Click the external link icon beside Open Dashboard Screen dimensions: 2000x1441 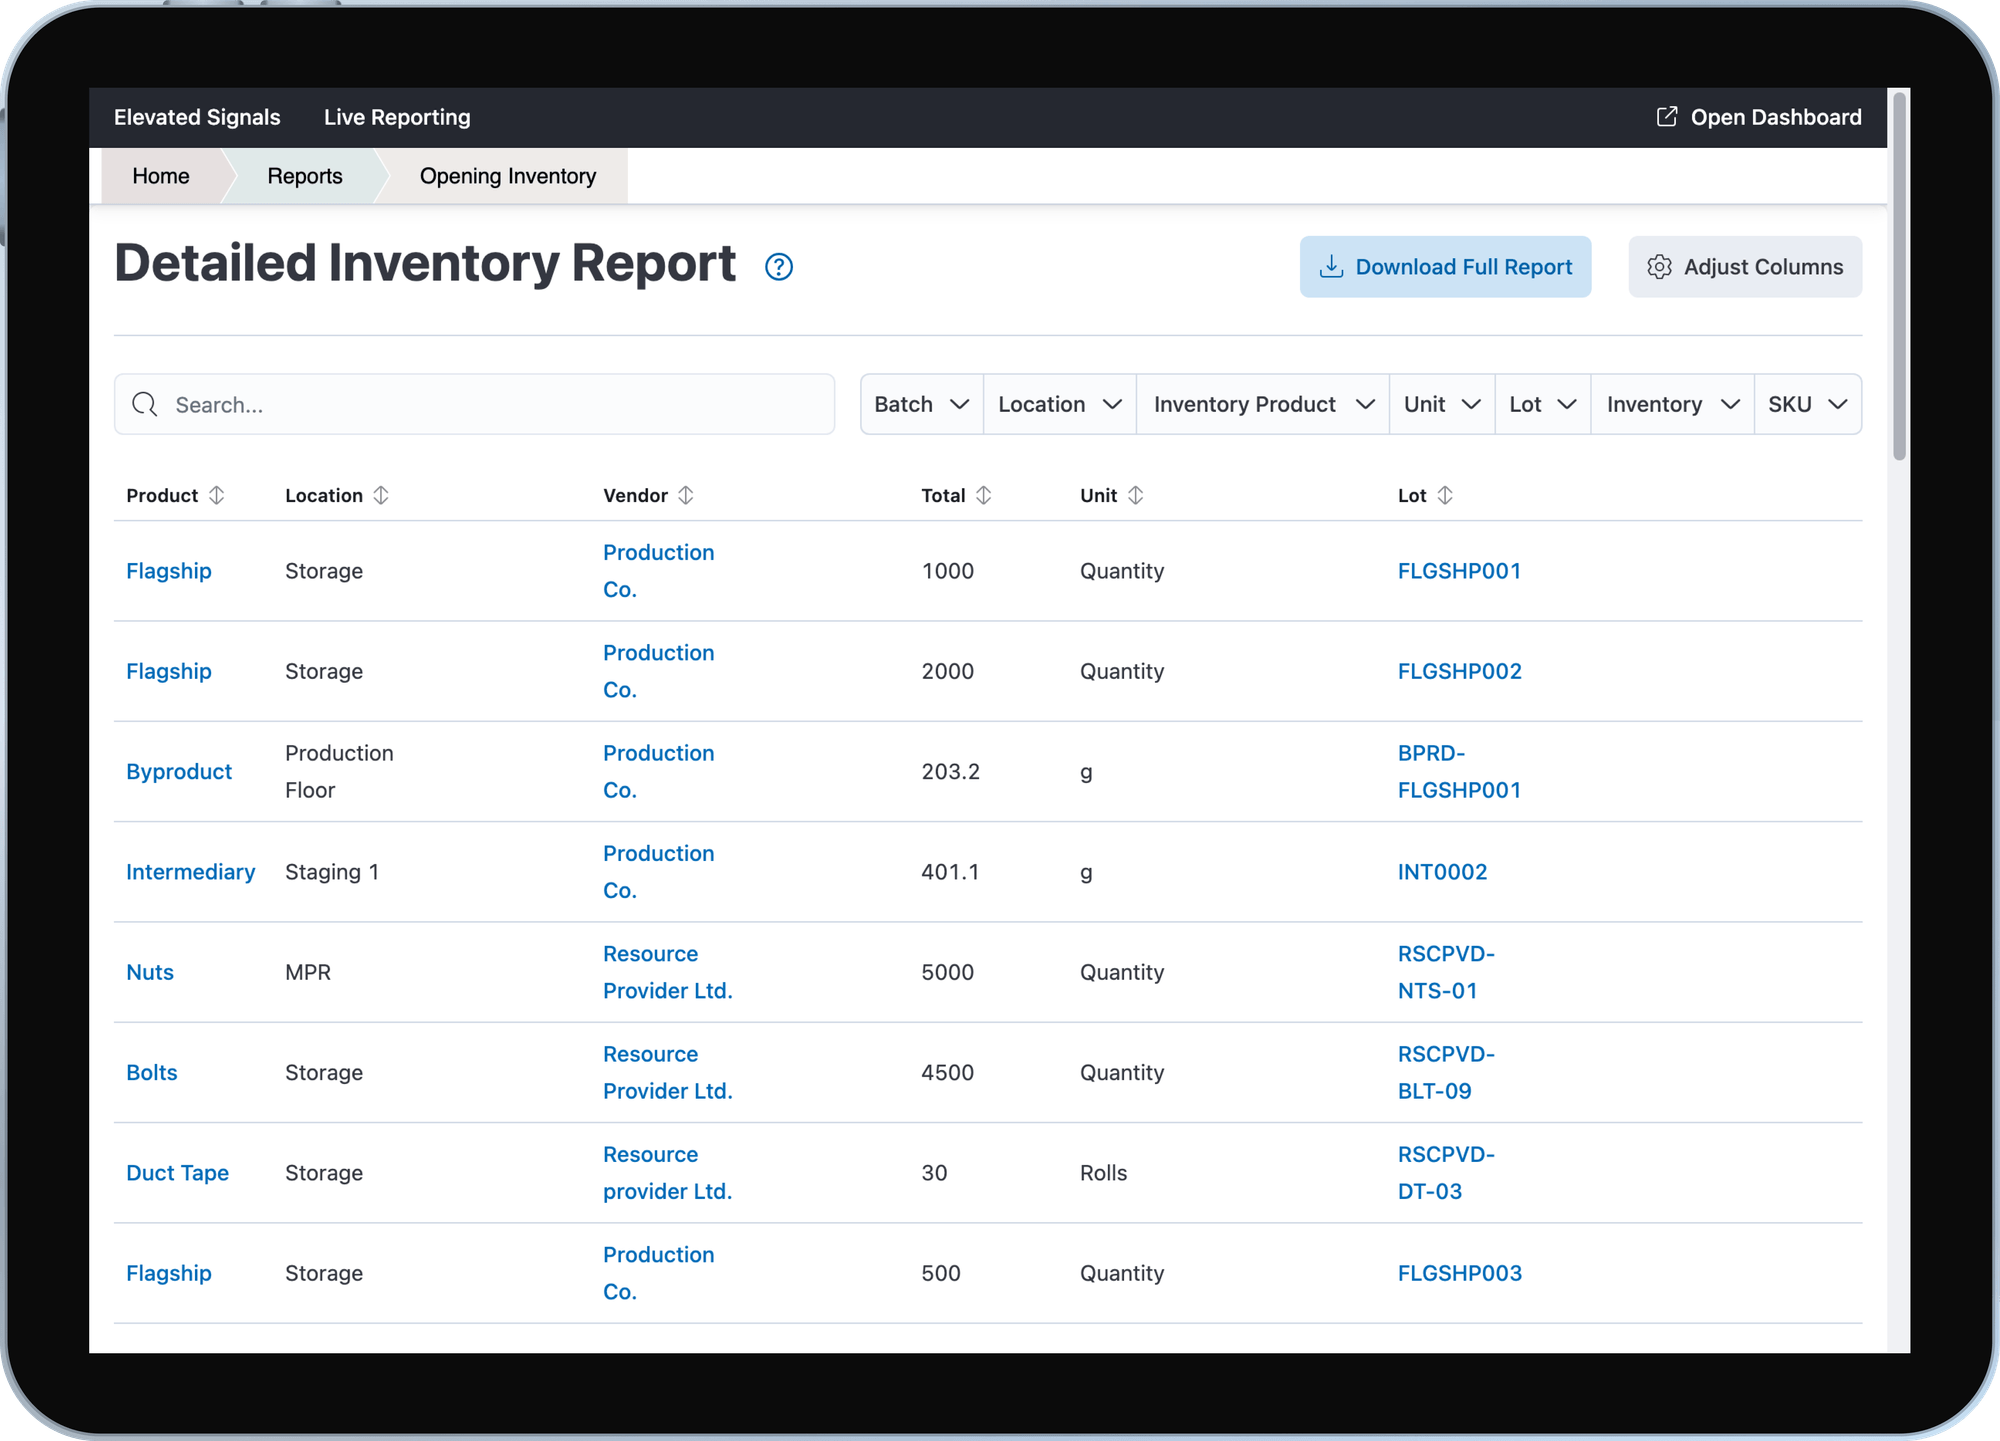[x=1666, y=117]
